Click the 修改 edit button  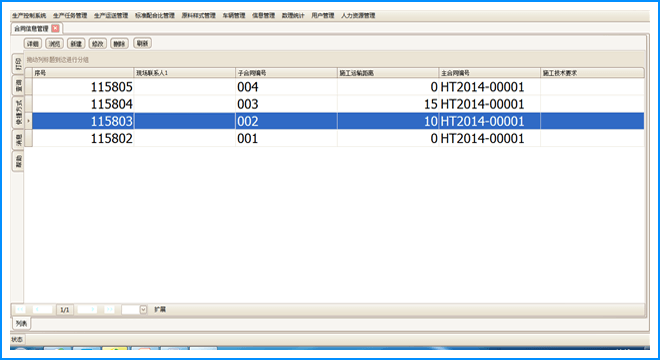click(98, 44)
